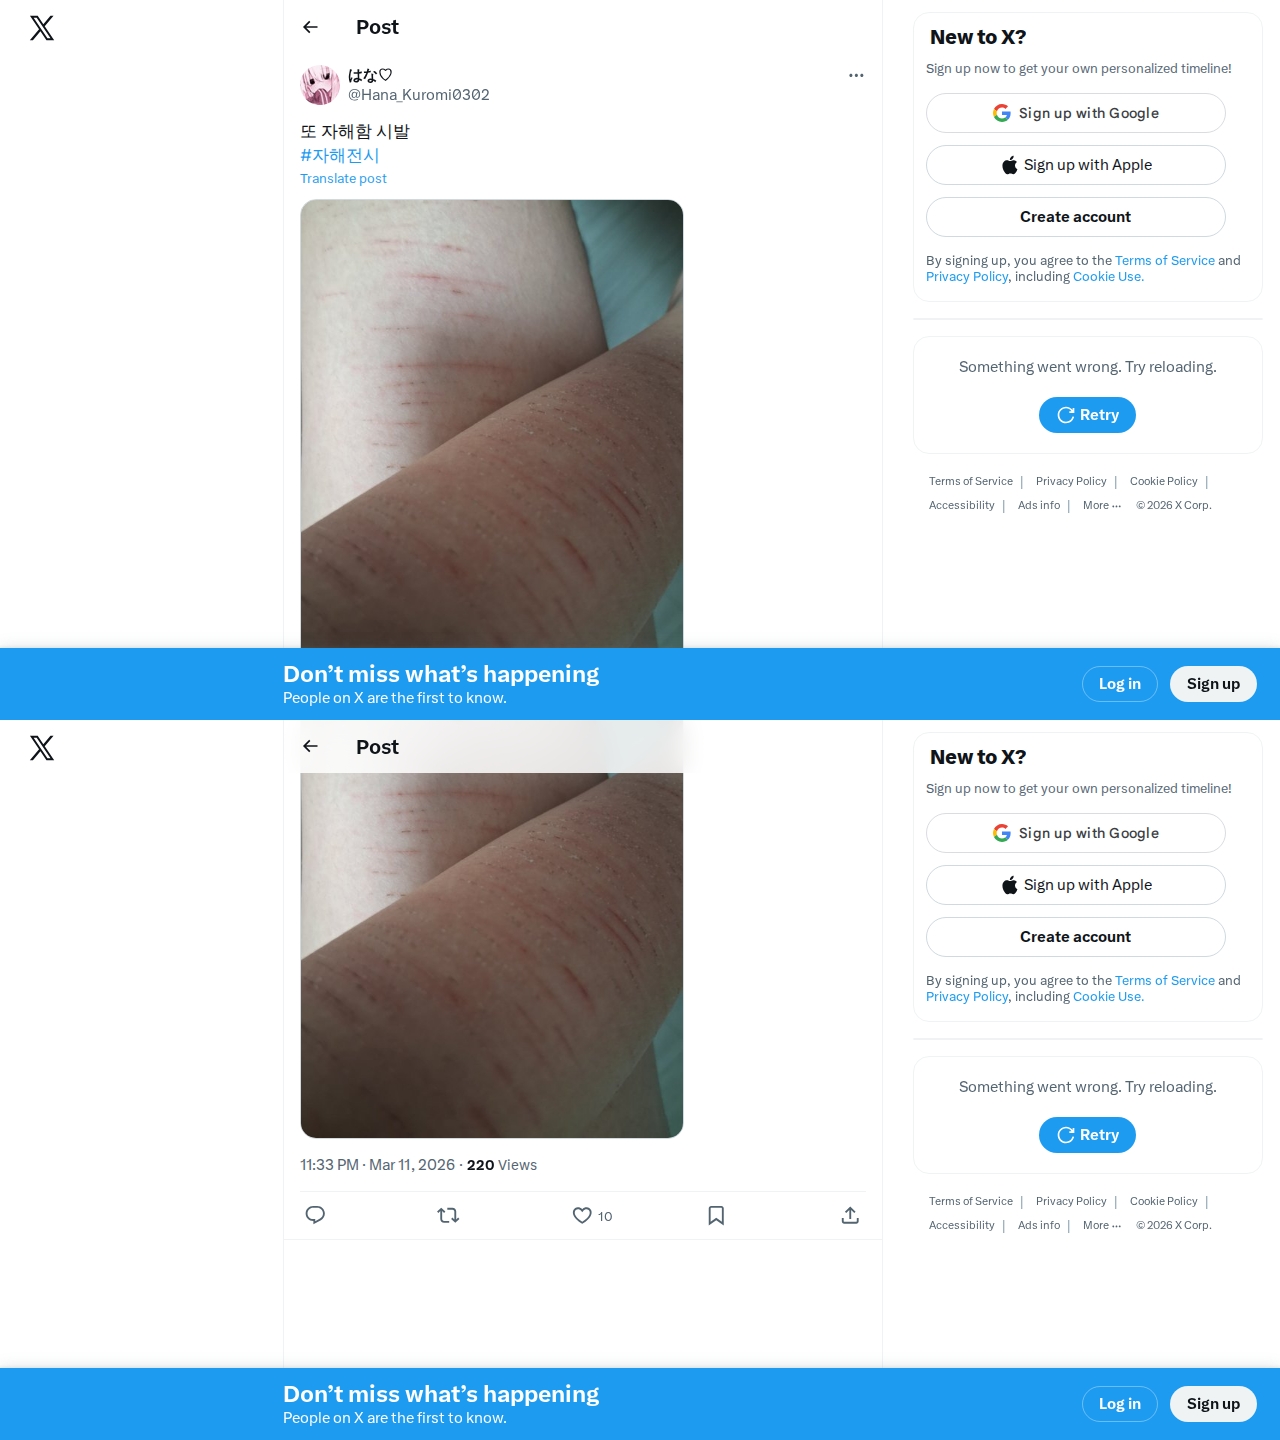Screen dimensions: 1280x1440
Task: Open the post's three-dot more options menu
Action: point(856,75)
